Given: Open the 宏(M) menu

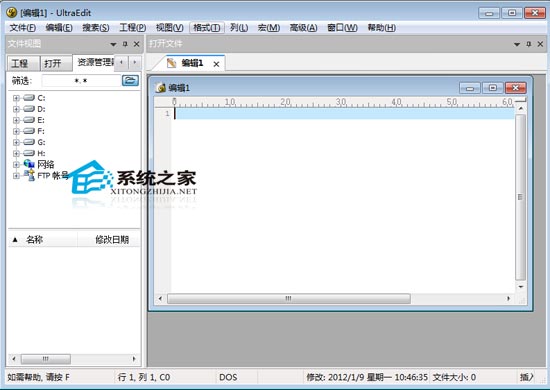Looking at the screenshot, I should pos(269,28).
